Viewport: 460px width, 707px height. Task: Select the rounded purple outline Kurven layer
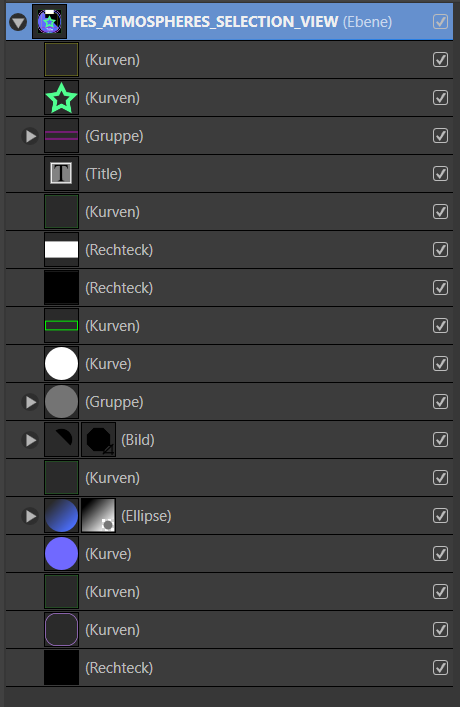(x=229, y=630)
